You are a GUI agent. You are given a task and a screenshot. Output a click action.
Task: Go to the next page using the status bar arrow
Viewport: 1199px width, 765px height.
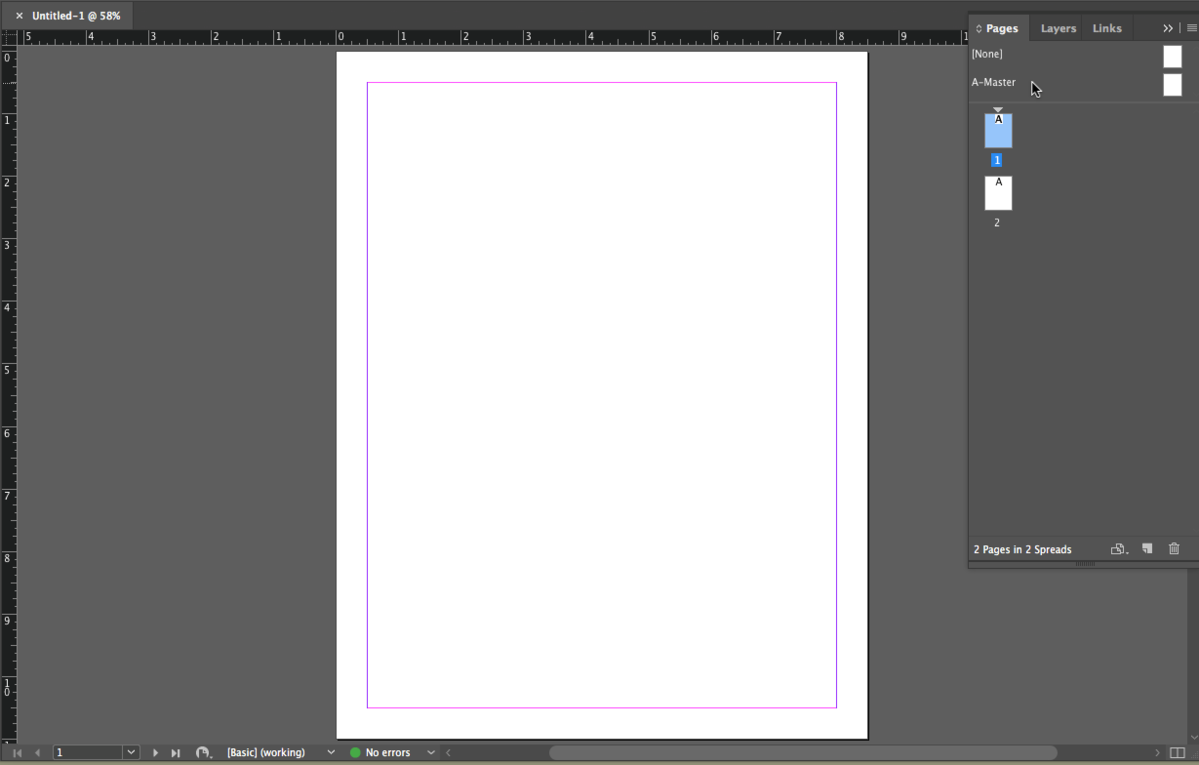click(x=155, y=753)
